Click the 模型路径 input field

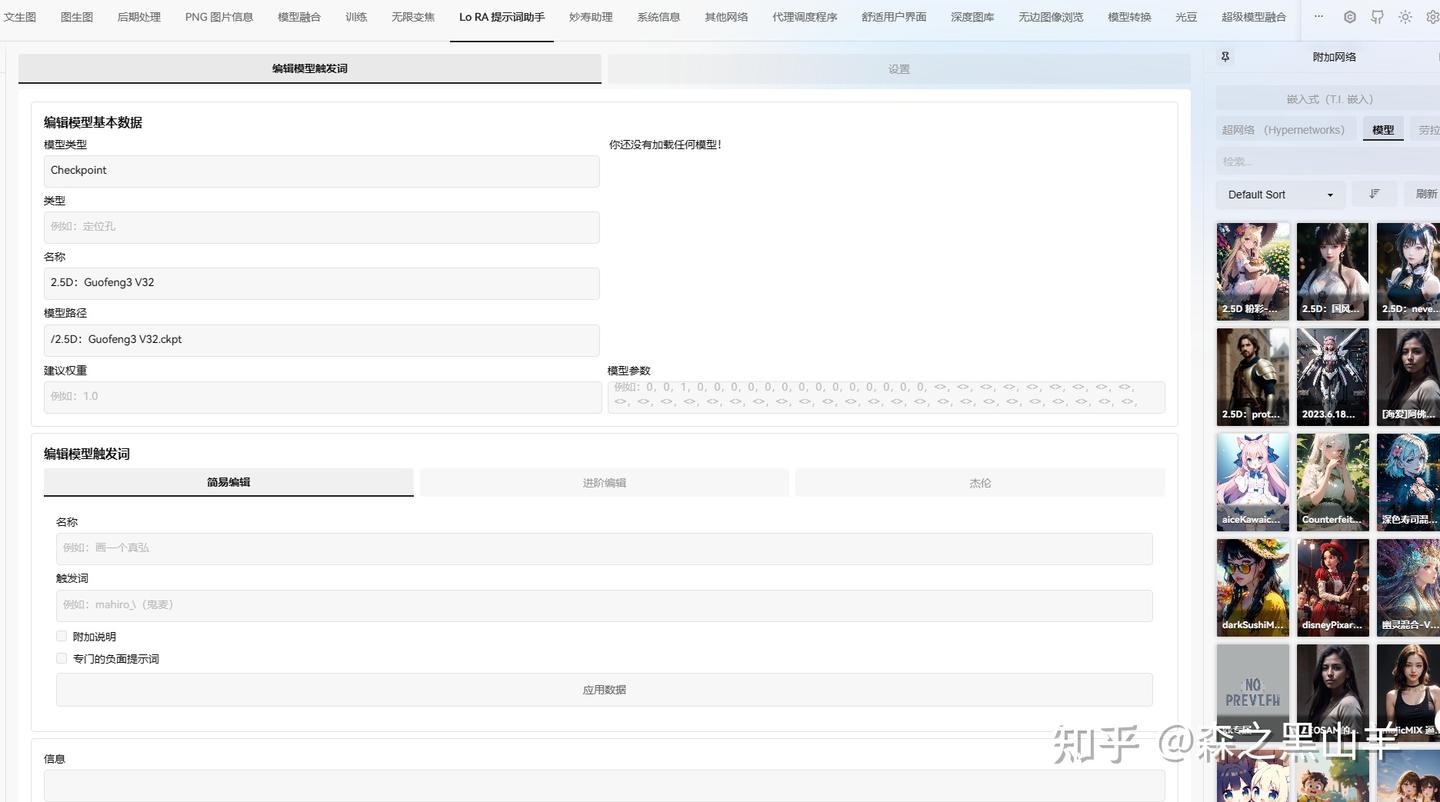point(321,340)
